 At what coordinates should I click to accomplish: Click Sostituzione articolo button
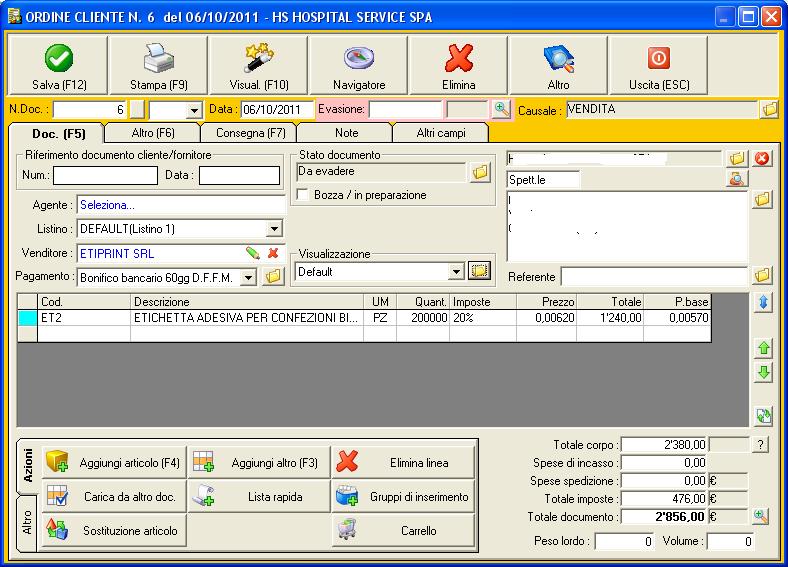[x=114, y=531]
